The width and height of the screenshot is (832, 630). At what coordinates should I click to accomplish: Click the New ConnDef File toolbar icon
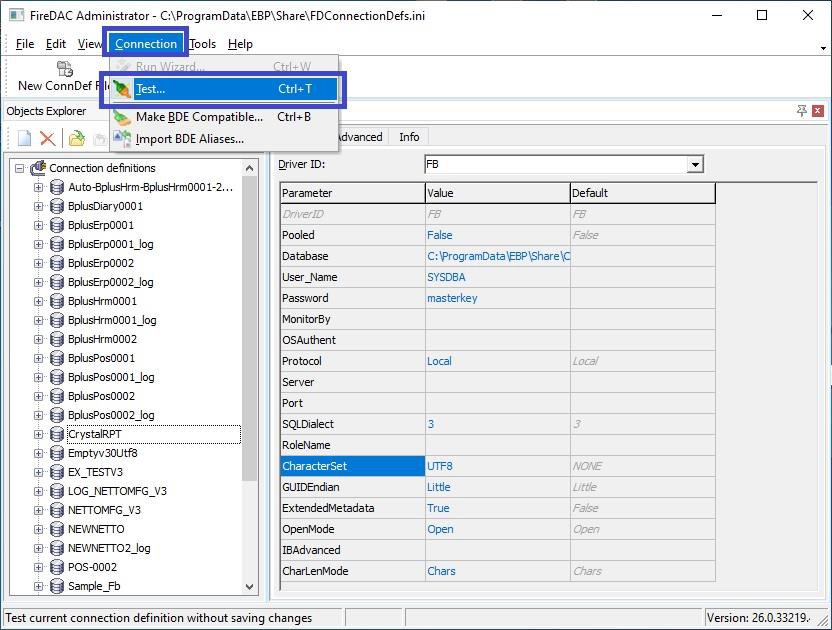[x=65, y=69]
